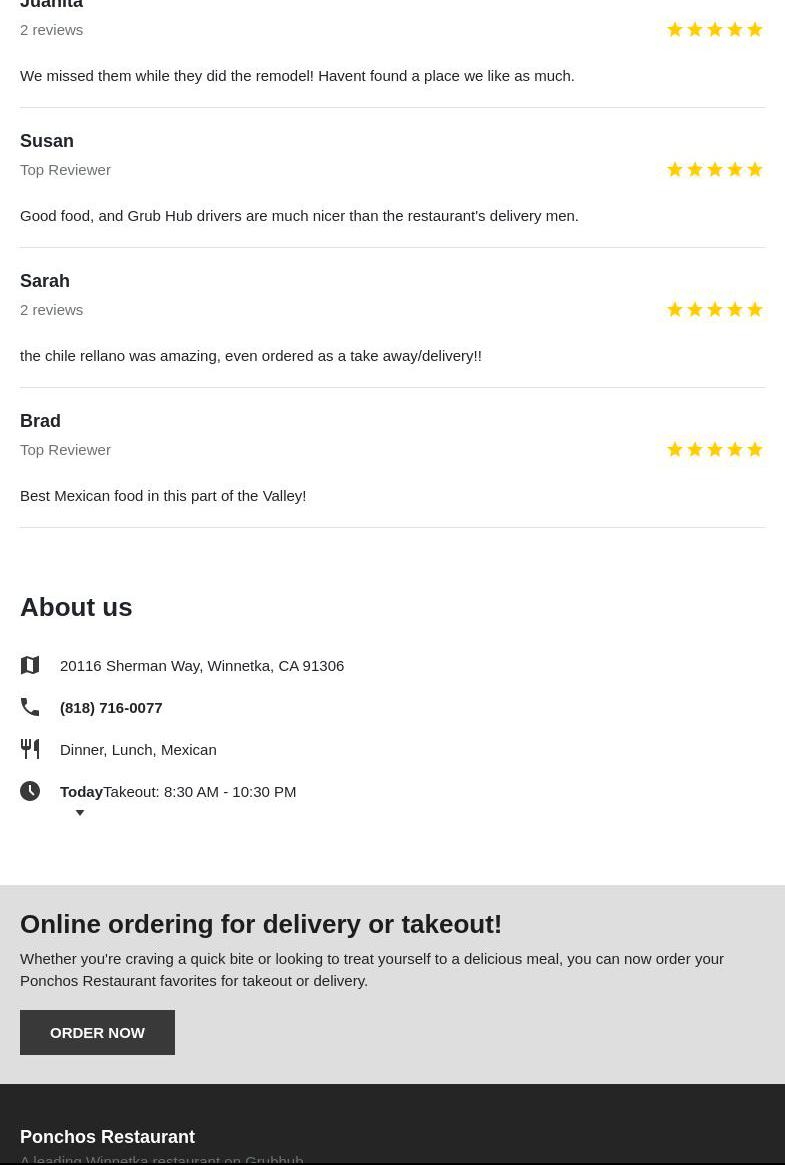
Task: Click the Ponchos Restaurant footer title
Action: pyautogui.click(x=107, y=1137)
